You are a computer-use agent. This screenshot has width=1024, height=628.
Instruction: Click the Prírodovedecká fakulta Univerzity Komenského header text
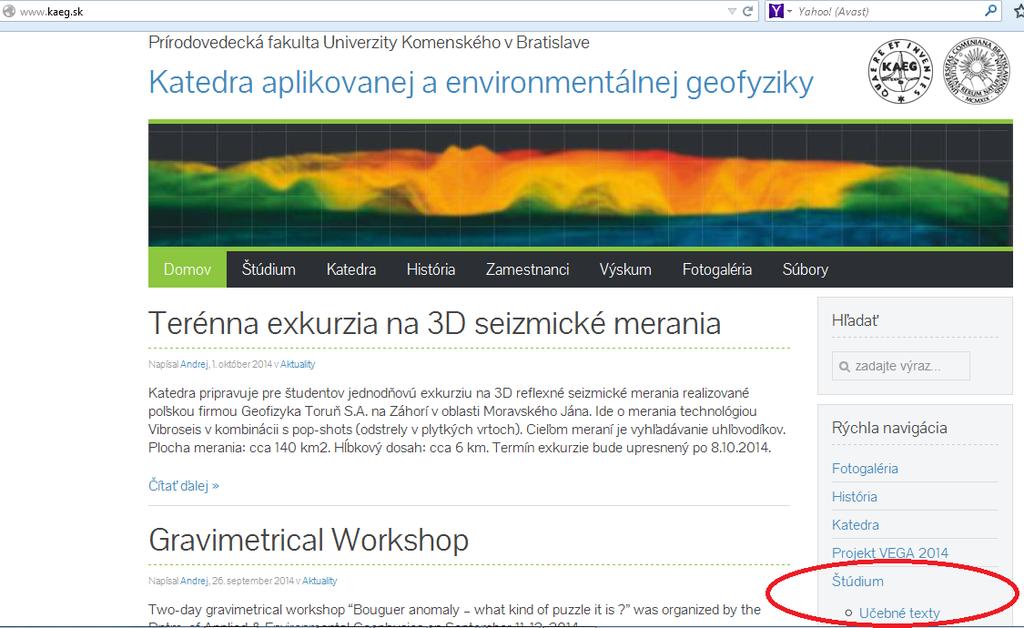pyautogui.click(x=369, y=42)
